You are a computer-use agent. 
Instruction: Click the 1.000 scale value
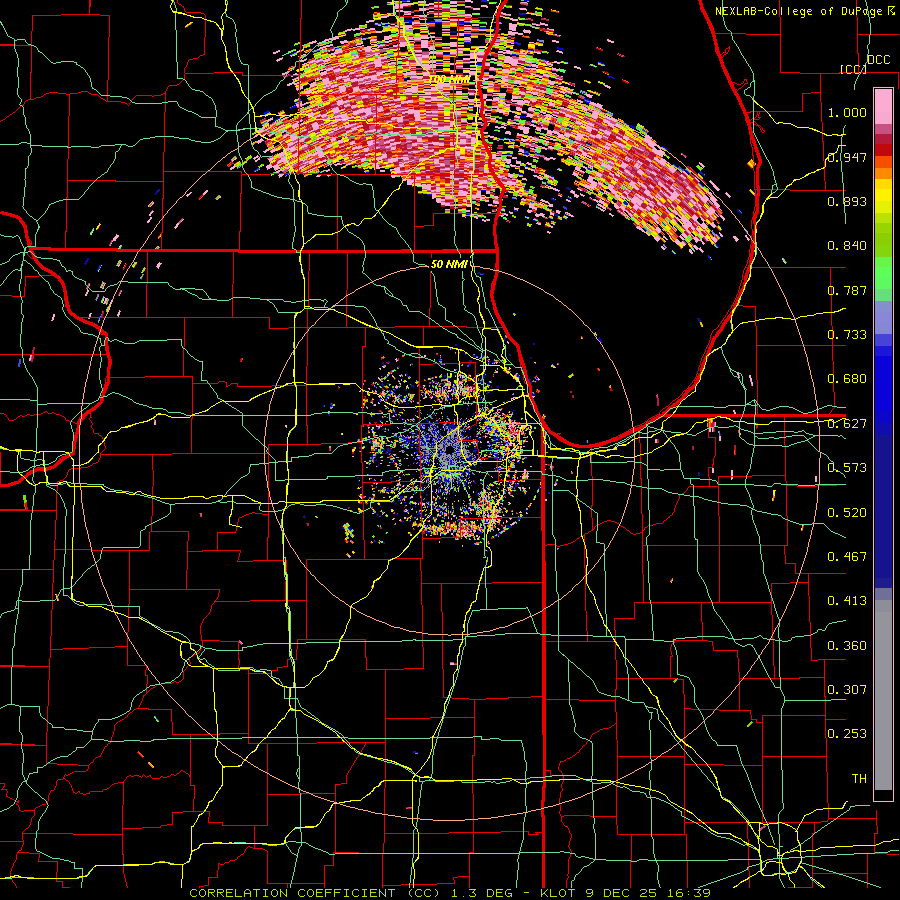click(847, 112)
